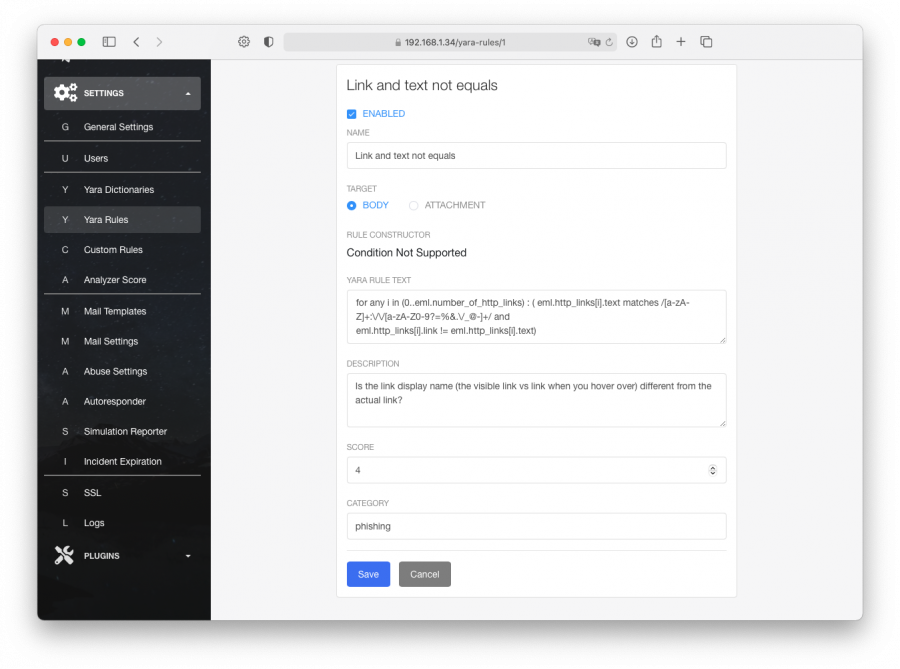
Task: Click the Share icon in the toolbar
Action: (x=657, y=42)
